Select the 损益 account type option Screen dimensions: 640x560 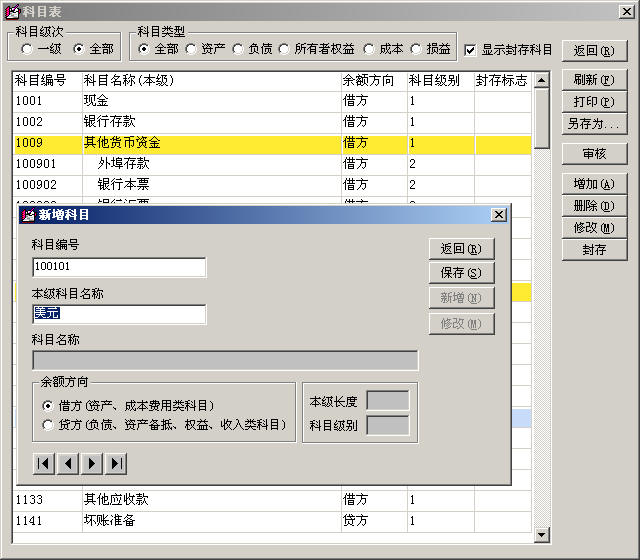(x=416, y=49)
